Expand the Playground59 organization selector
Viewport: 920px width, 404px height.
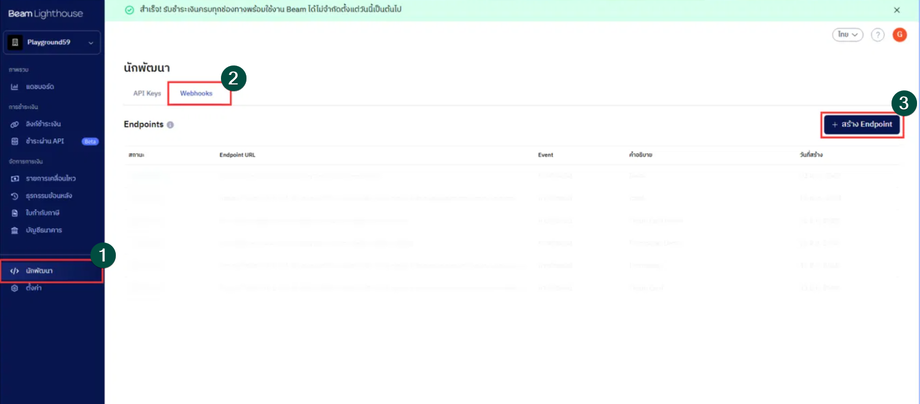(53, 43)
